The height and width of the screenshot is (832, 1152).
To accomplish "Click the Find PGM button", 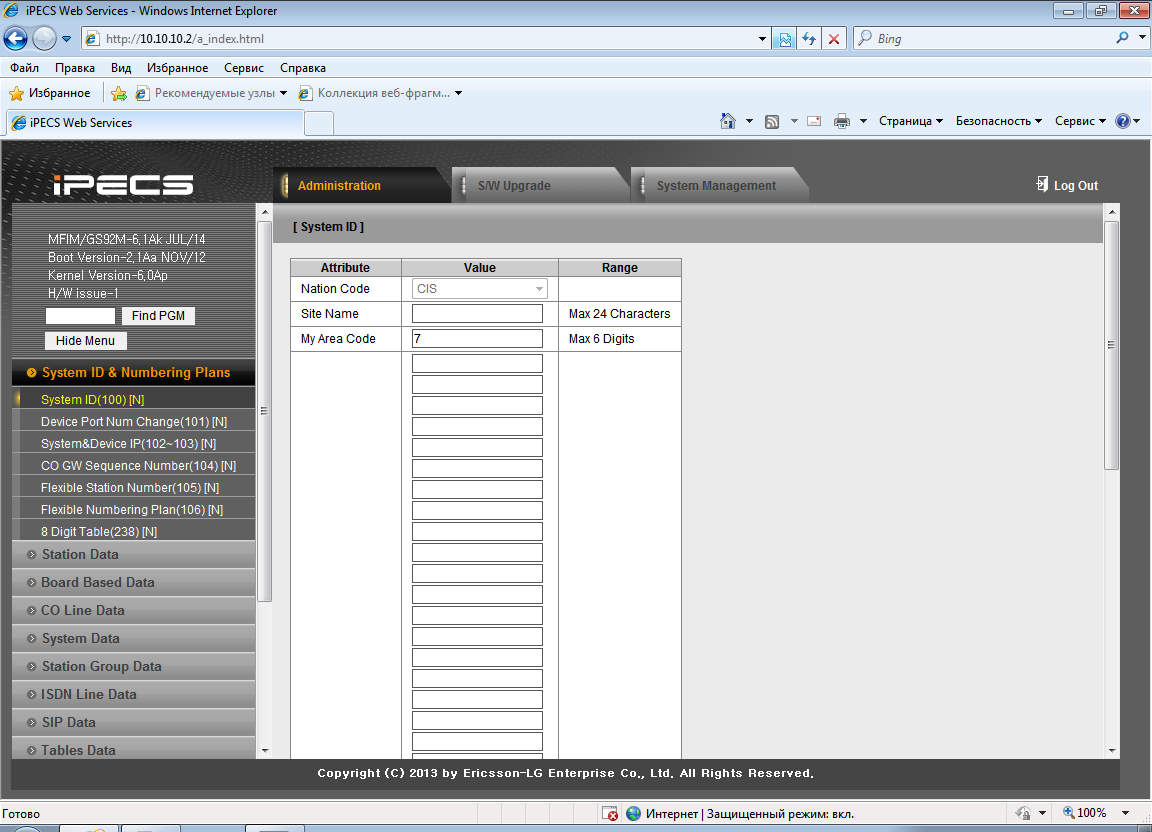I will tap(158, 316).
